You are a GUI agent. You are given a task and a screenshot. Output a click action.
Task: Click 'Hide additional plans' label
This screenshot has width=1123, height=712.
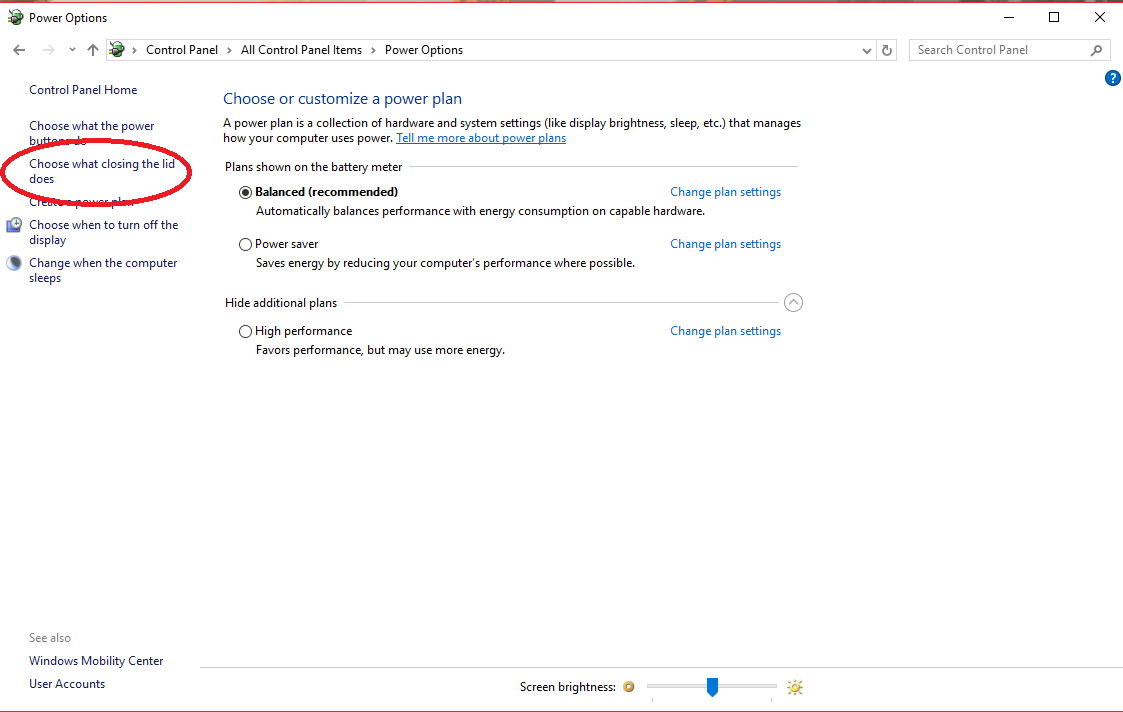click(x=281, y=303)
